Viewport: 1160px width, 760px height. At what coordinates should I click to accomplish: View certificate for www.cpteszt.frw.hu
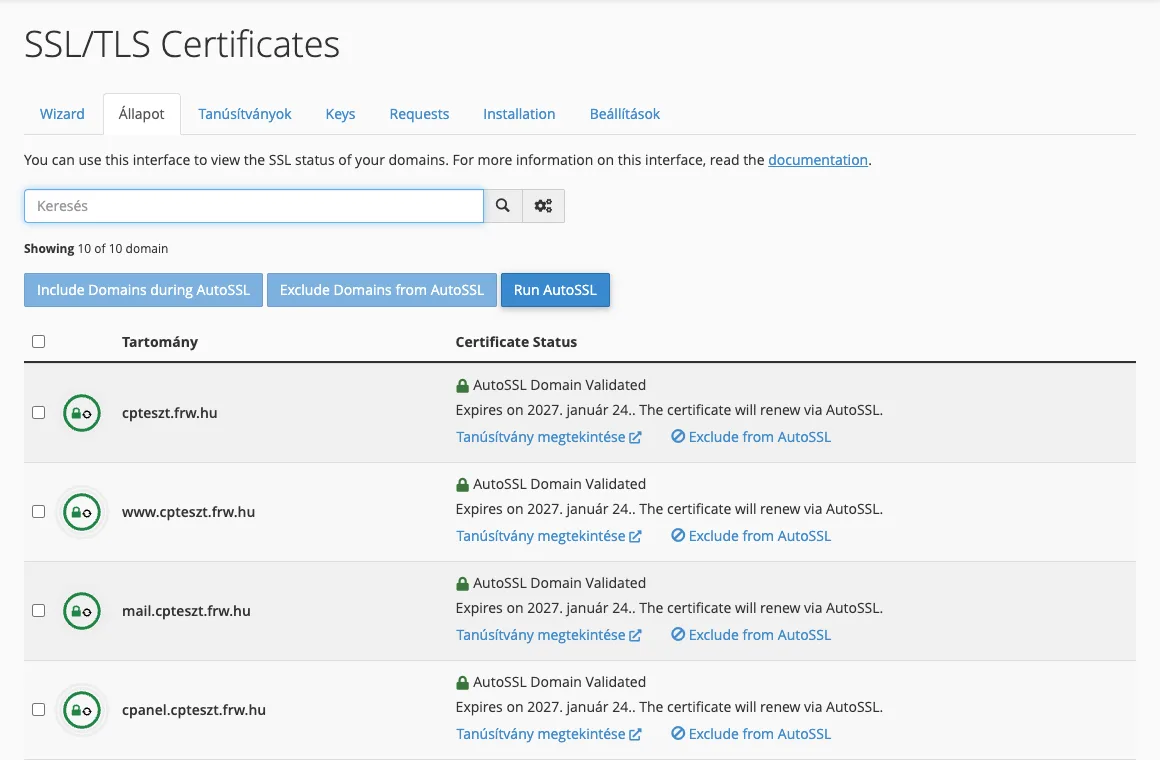548,537
